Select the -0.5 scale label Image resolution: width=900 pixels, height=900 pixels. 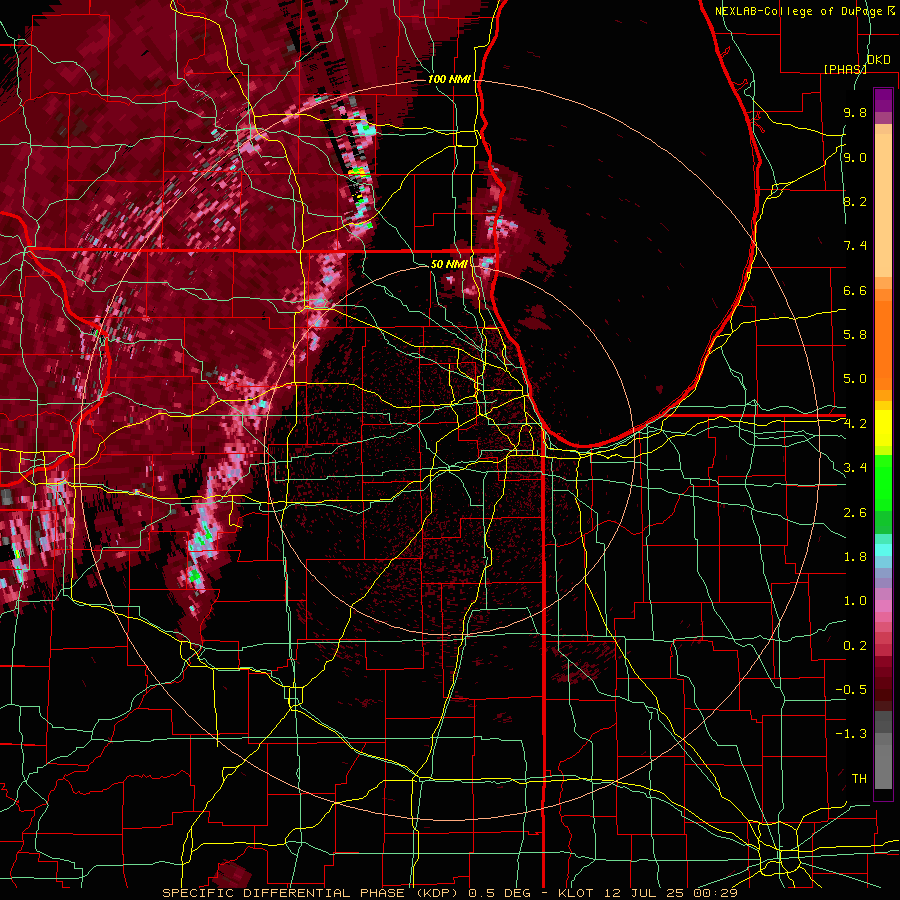[x=851, y=690]
